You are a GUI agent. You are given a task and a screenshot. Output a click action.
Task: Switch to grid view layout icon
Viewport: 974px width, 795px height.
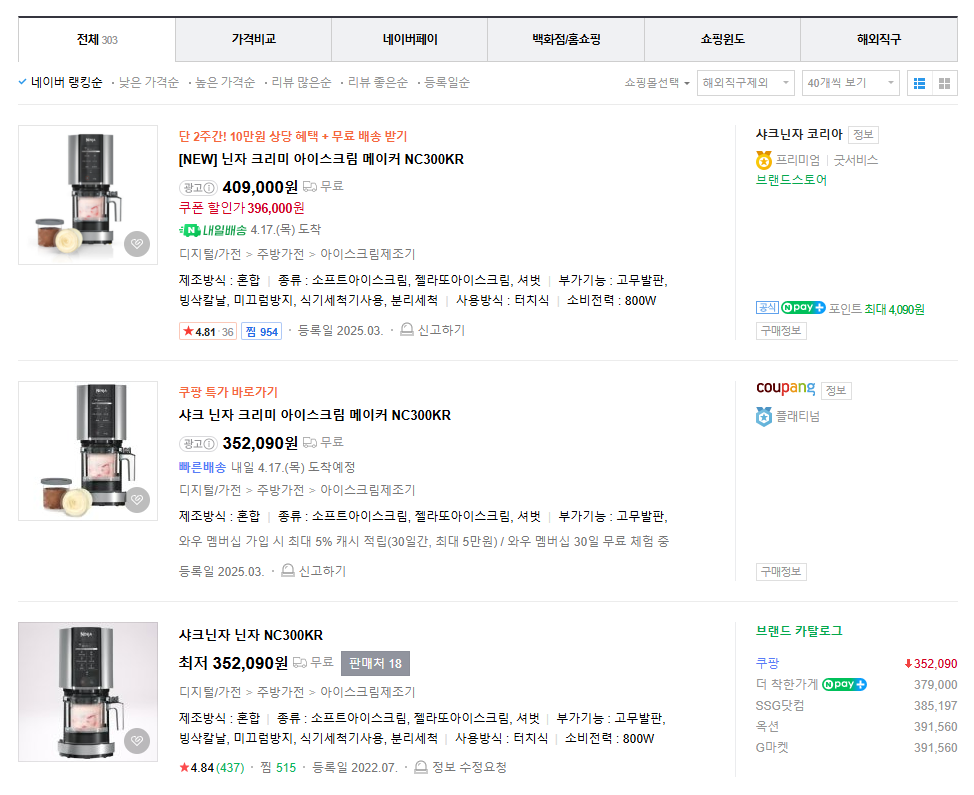coord(944,83)
